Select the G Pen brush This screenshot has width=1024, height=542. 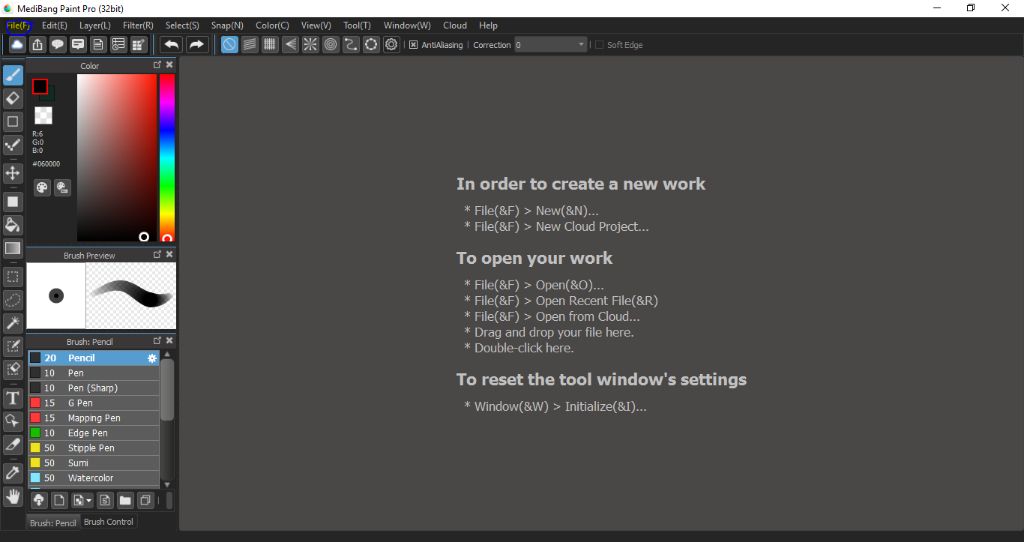pos(94,403)
